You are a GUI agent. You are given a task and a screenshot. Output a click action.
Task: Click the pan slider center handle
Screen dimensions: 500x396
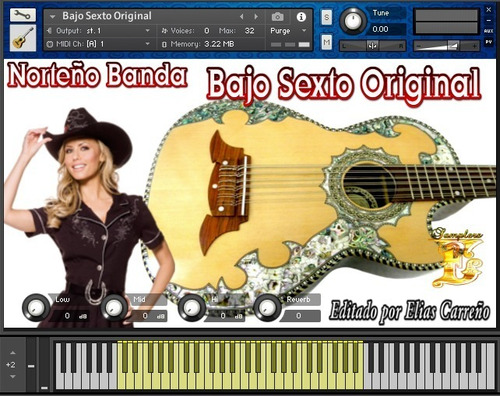point(372,46)
